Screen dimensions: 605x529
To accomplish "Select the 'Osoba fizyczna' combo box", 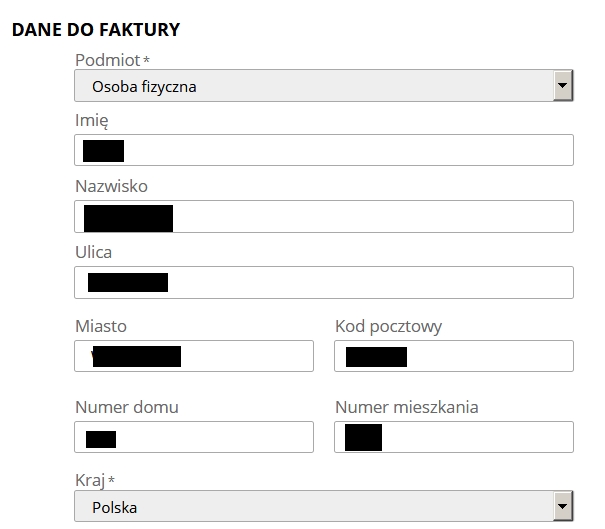I will pyautogui.click(x=324, y=86).
